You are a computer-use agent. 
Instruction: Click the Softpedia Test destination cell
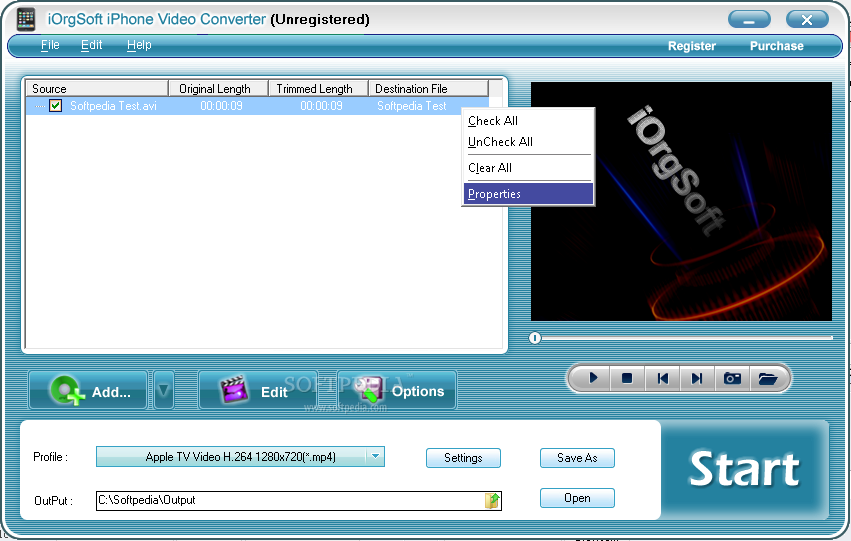point(411,106)
